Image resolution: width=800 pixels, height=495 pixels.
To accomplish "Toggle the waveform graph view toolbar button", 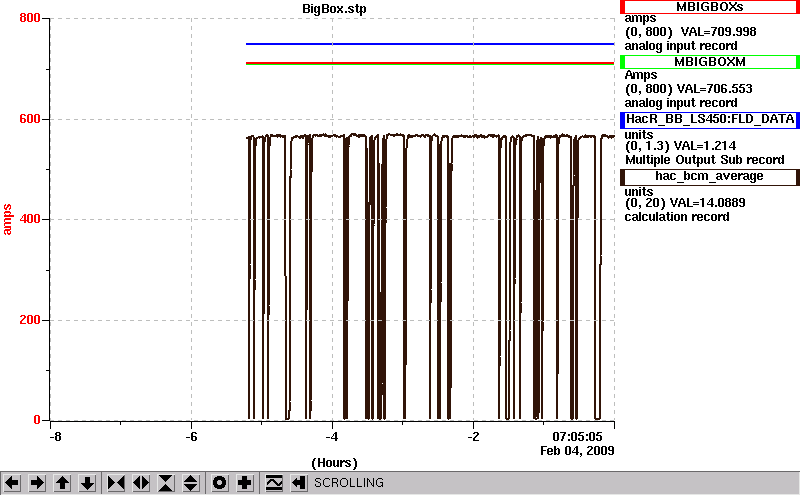I will 274,483.
